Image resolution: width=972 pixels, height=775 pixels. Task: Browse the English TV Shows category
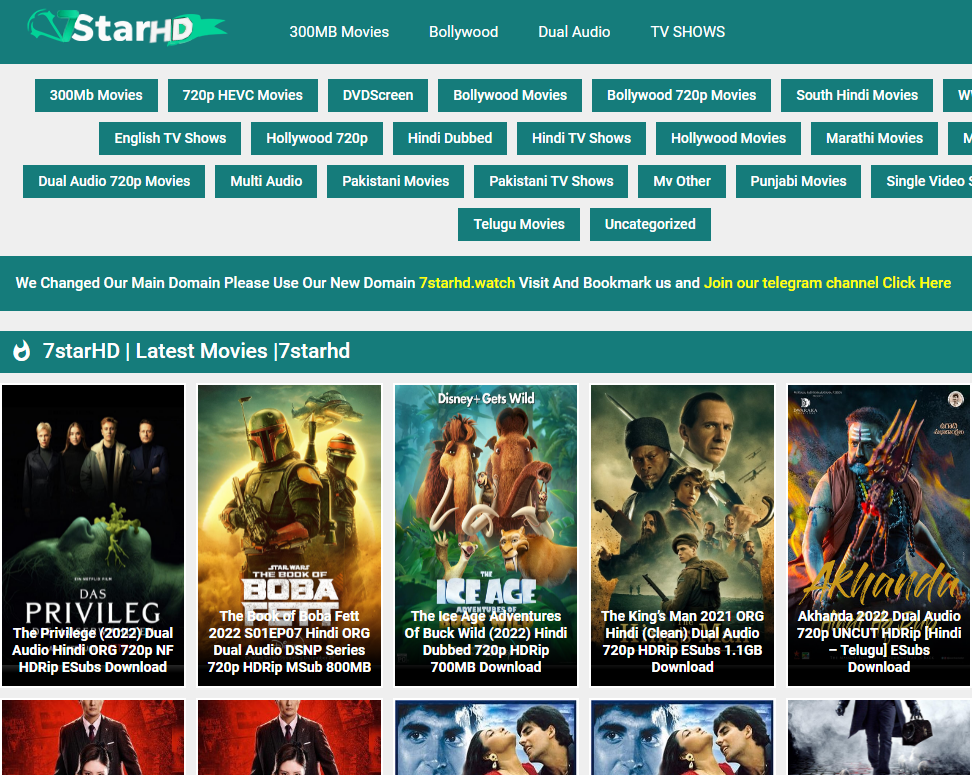pos(170,138)
